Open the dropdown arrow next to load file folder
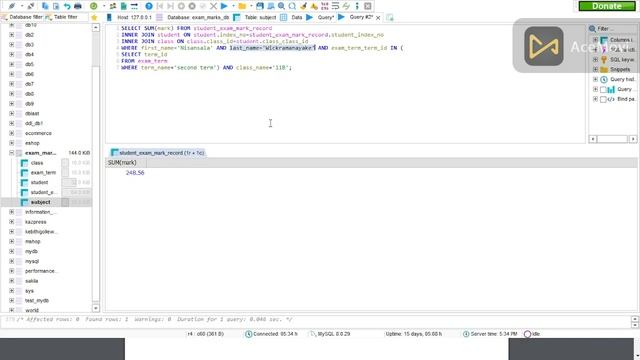The width and height of the screenshot is (640, 360). (251, 6)
